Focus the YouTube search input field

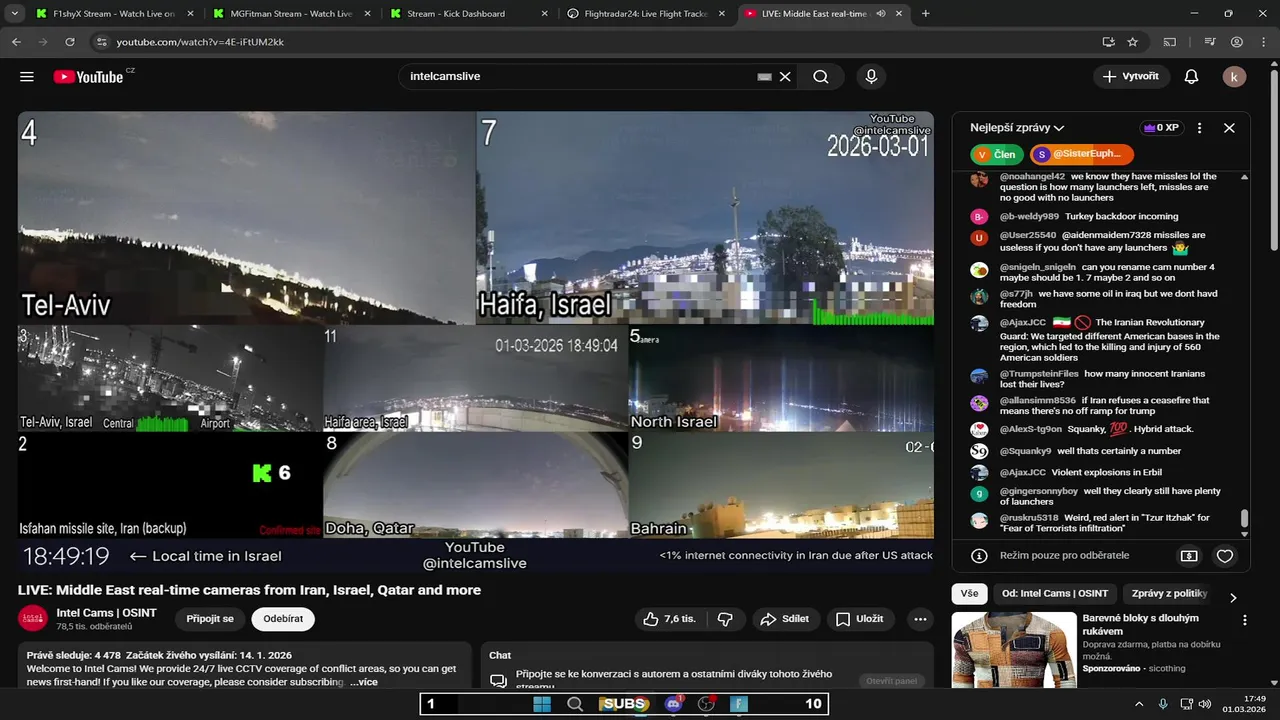coord(580,77)
